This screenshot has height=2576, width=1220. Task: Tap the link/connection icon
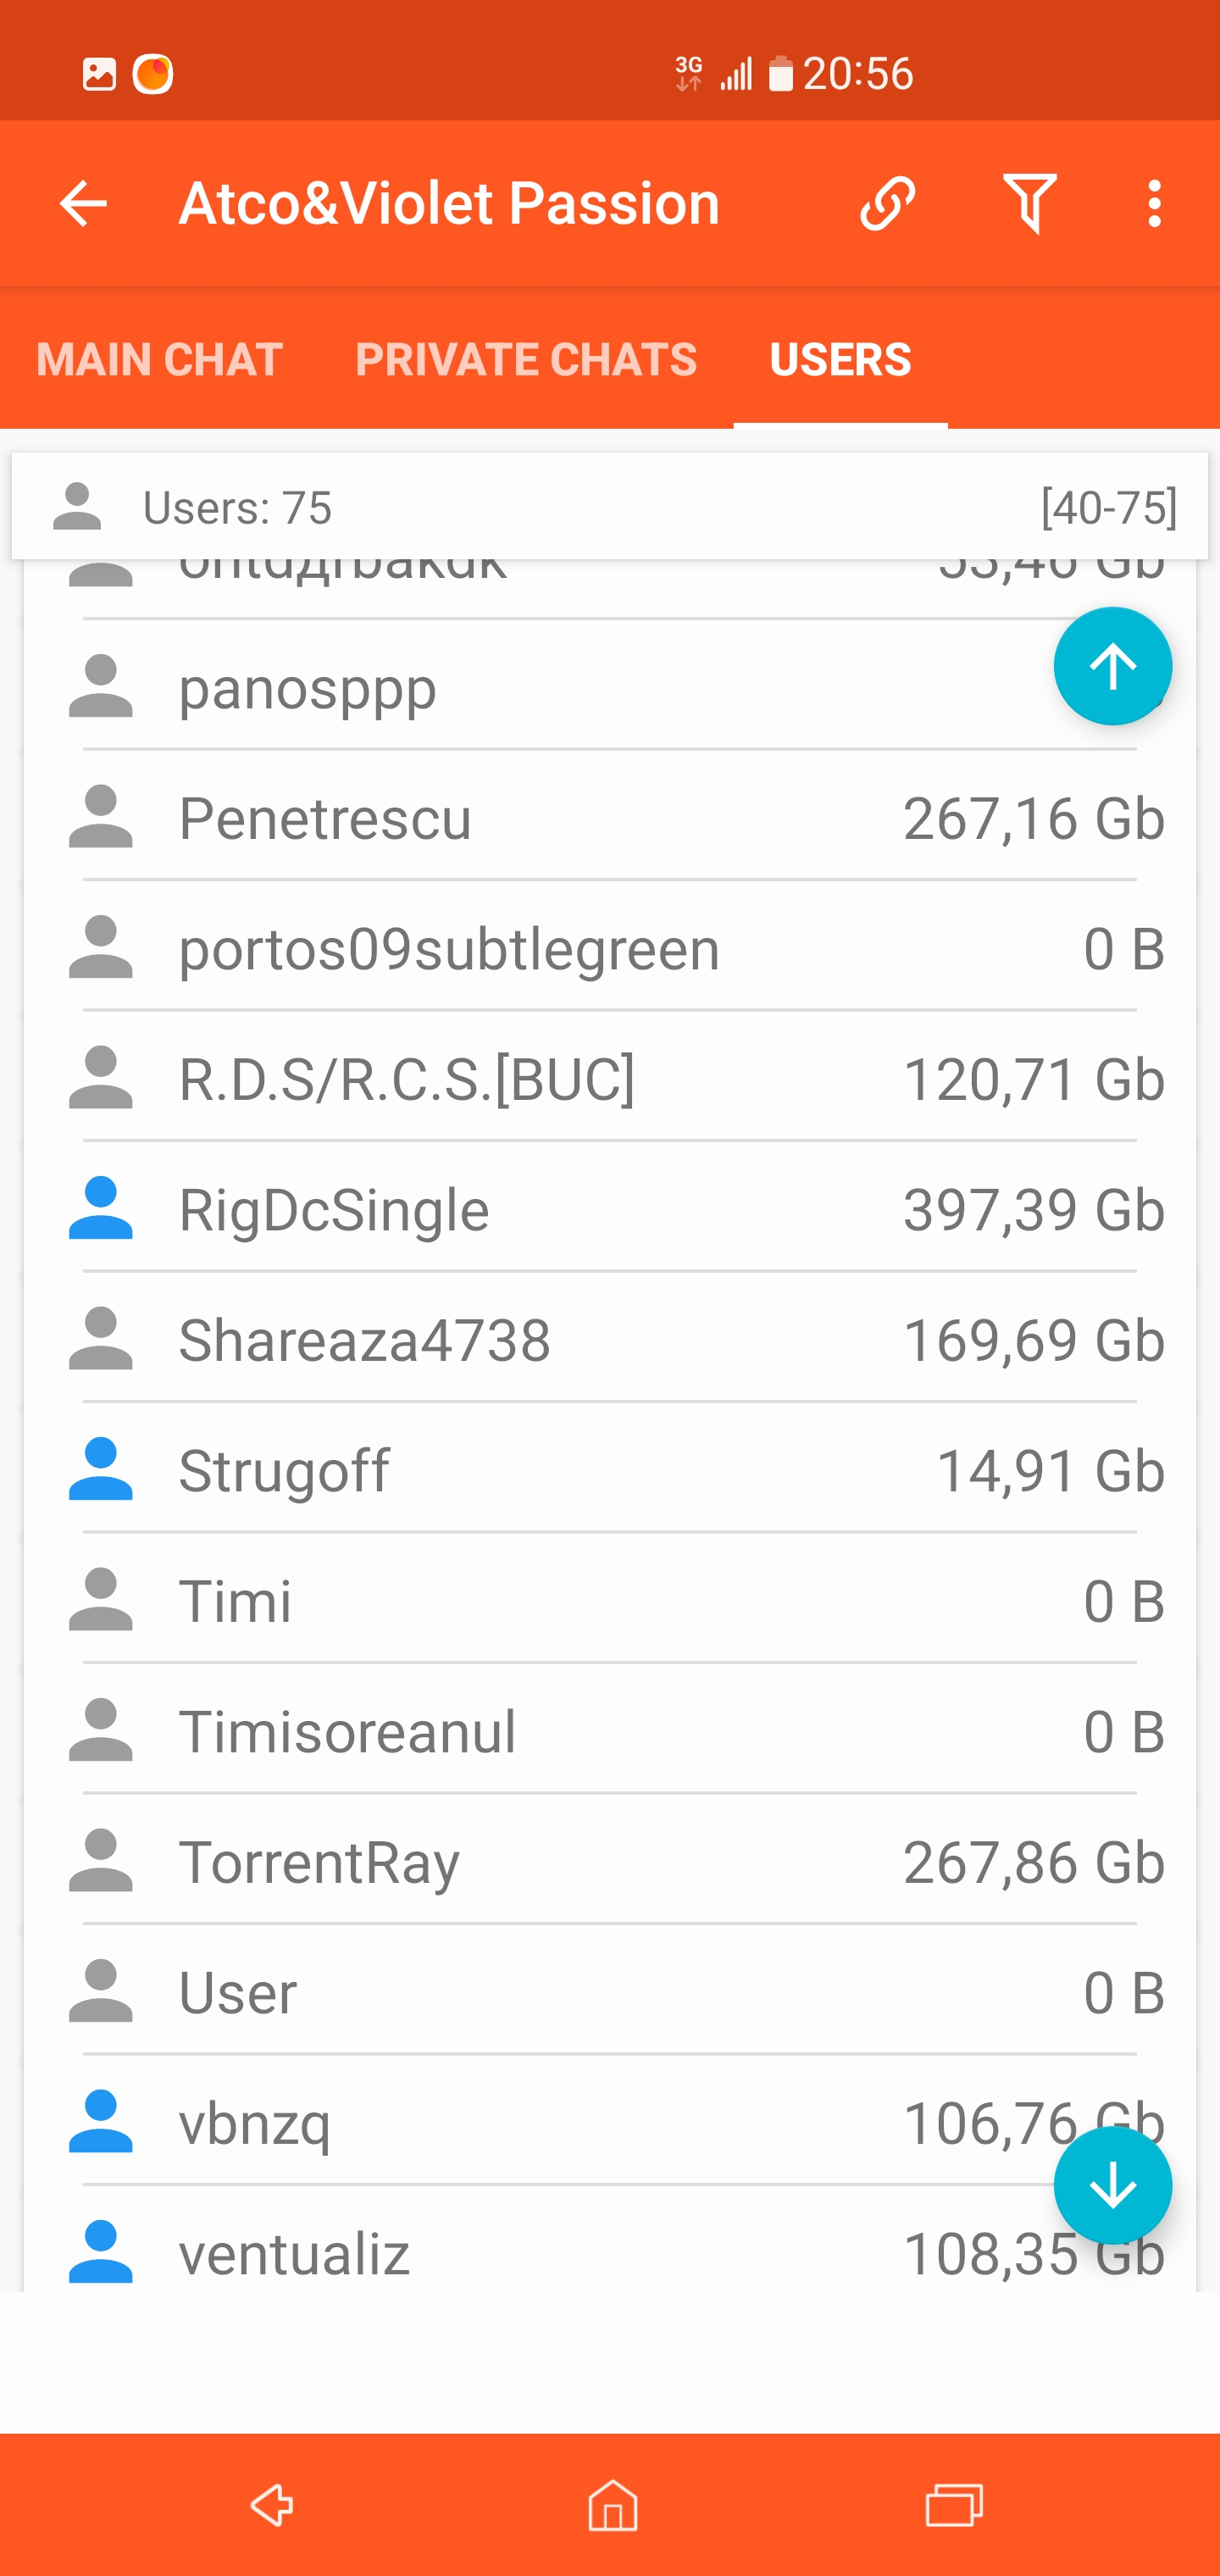pos(887,204)
